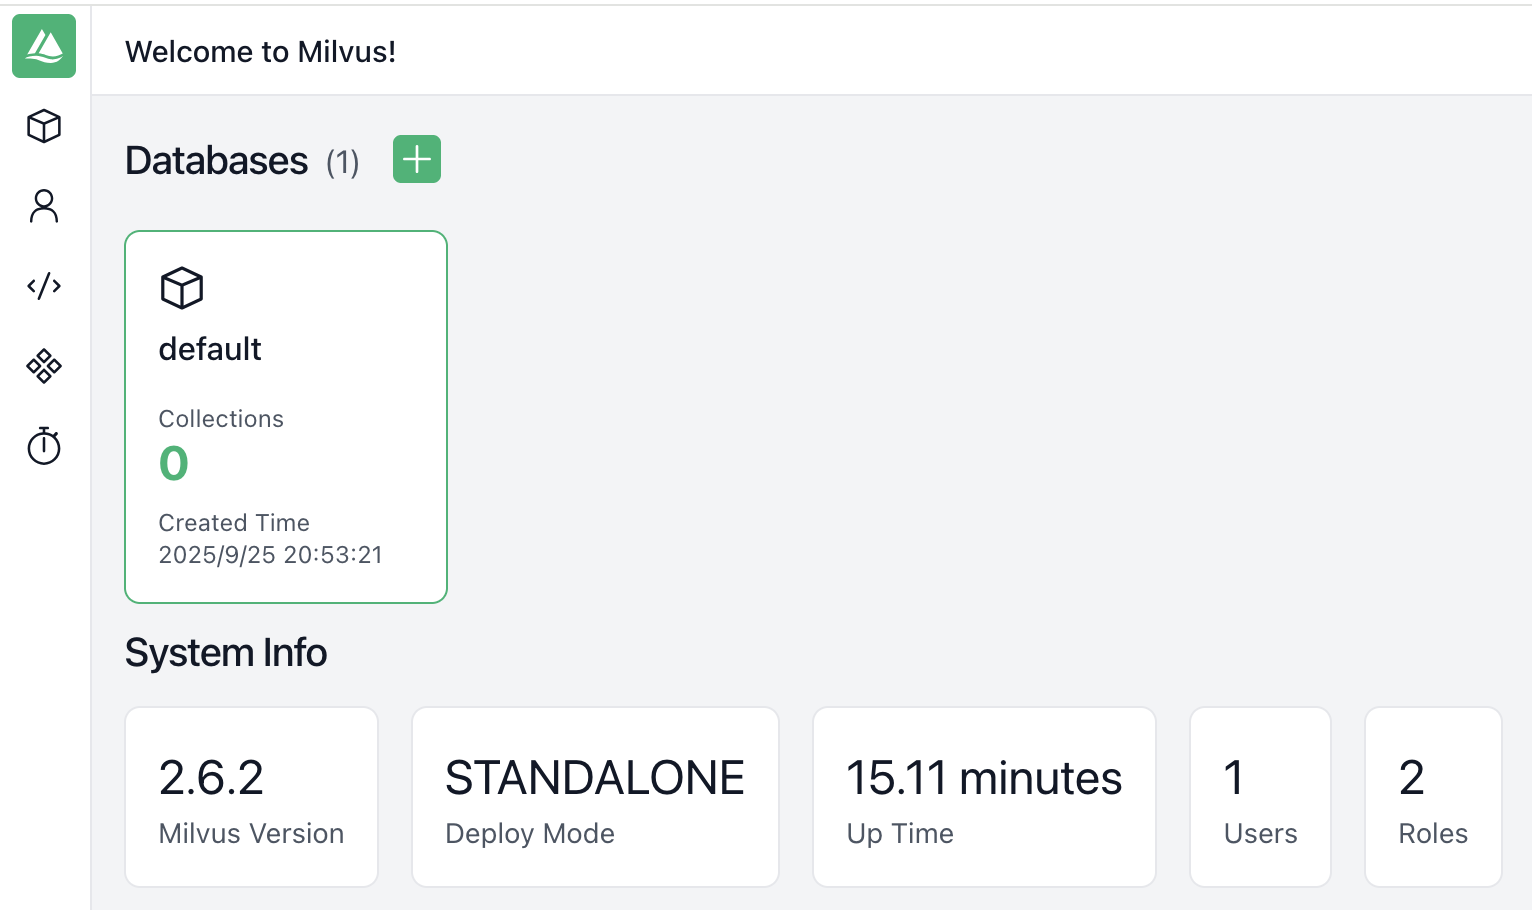Click the cube icon inside the default card
Image resolution: width=1532 pixels, height=910 pixels.
tap(182, 288)
